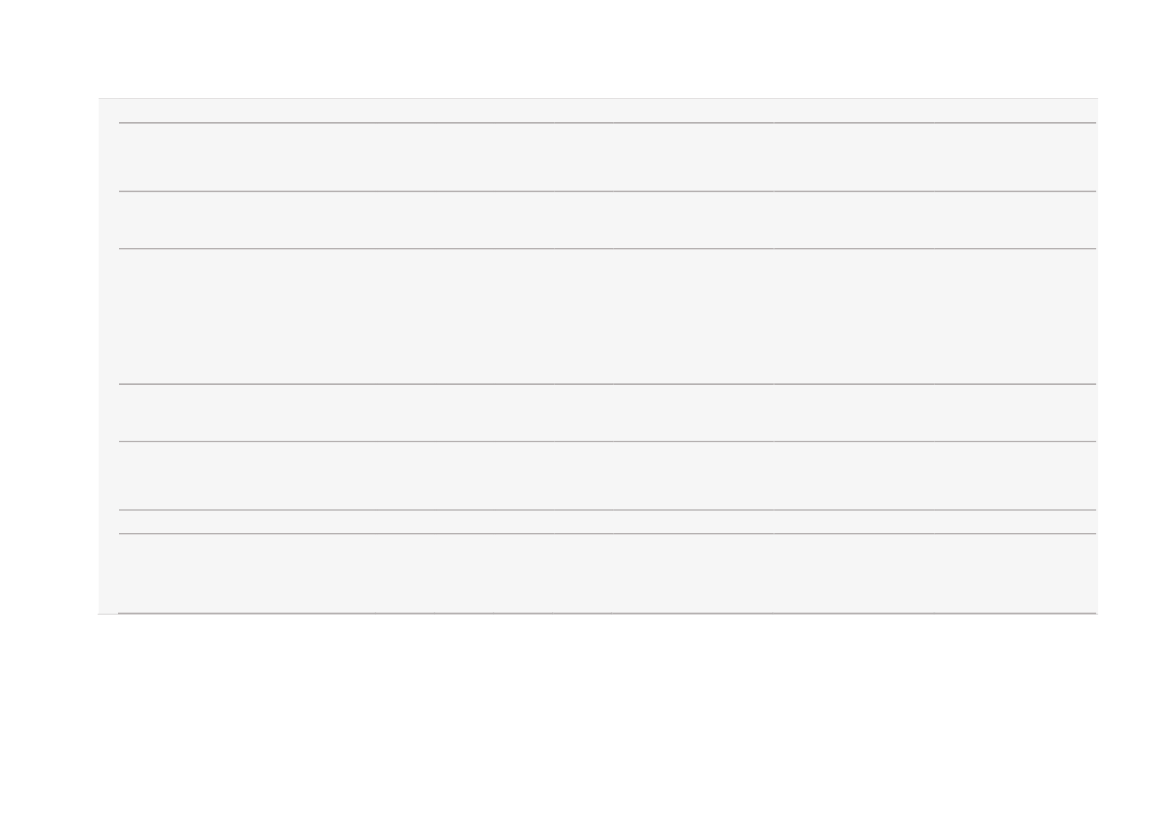Viewport: 1170px width, 827px height.
Task: Click last column cell in second row
Action: (1015, 219)
